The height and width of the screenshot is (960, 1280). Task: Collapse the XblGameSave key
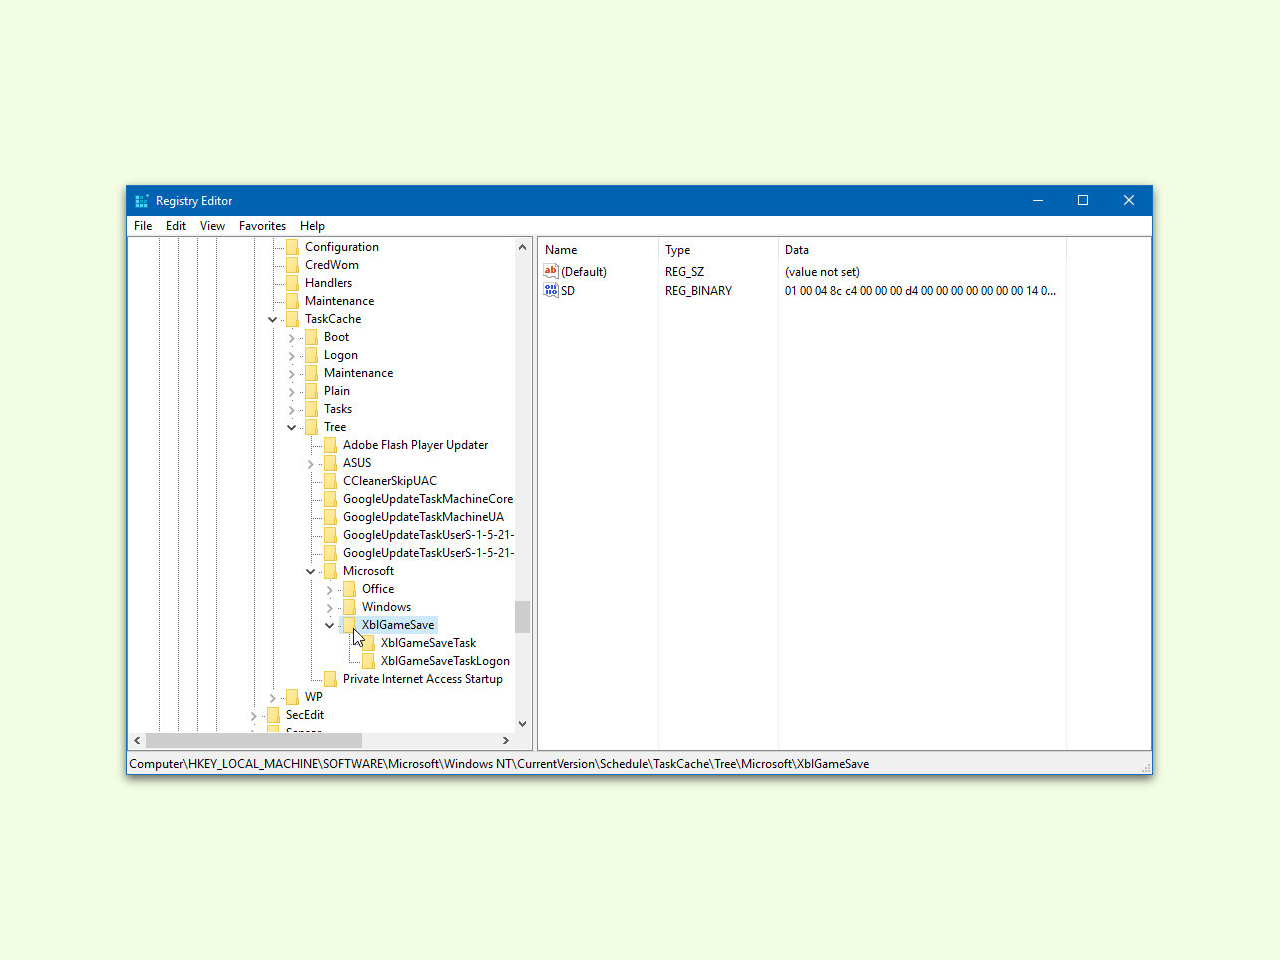[x=329, y=626]
